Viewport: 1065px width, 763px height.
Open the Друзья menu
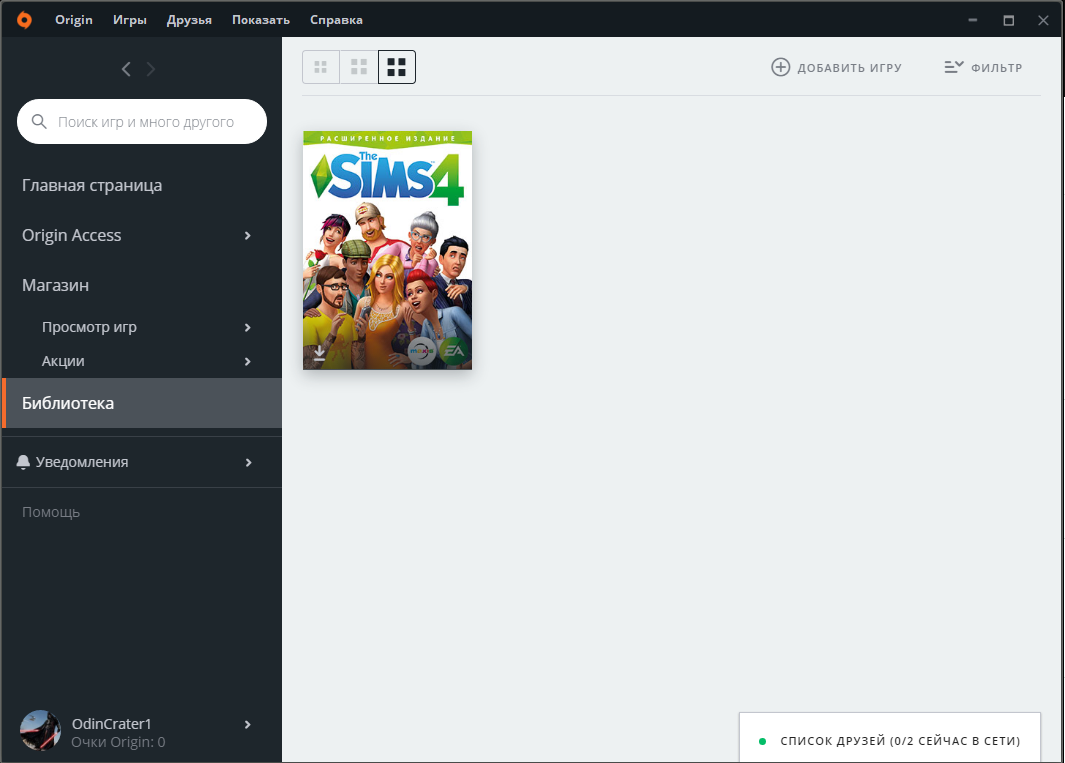(x=189, y=20)
